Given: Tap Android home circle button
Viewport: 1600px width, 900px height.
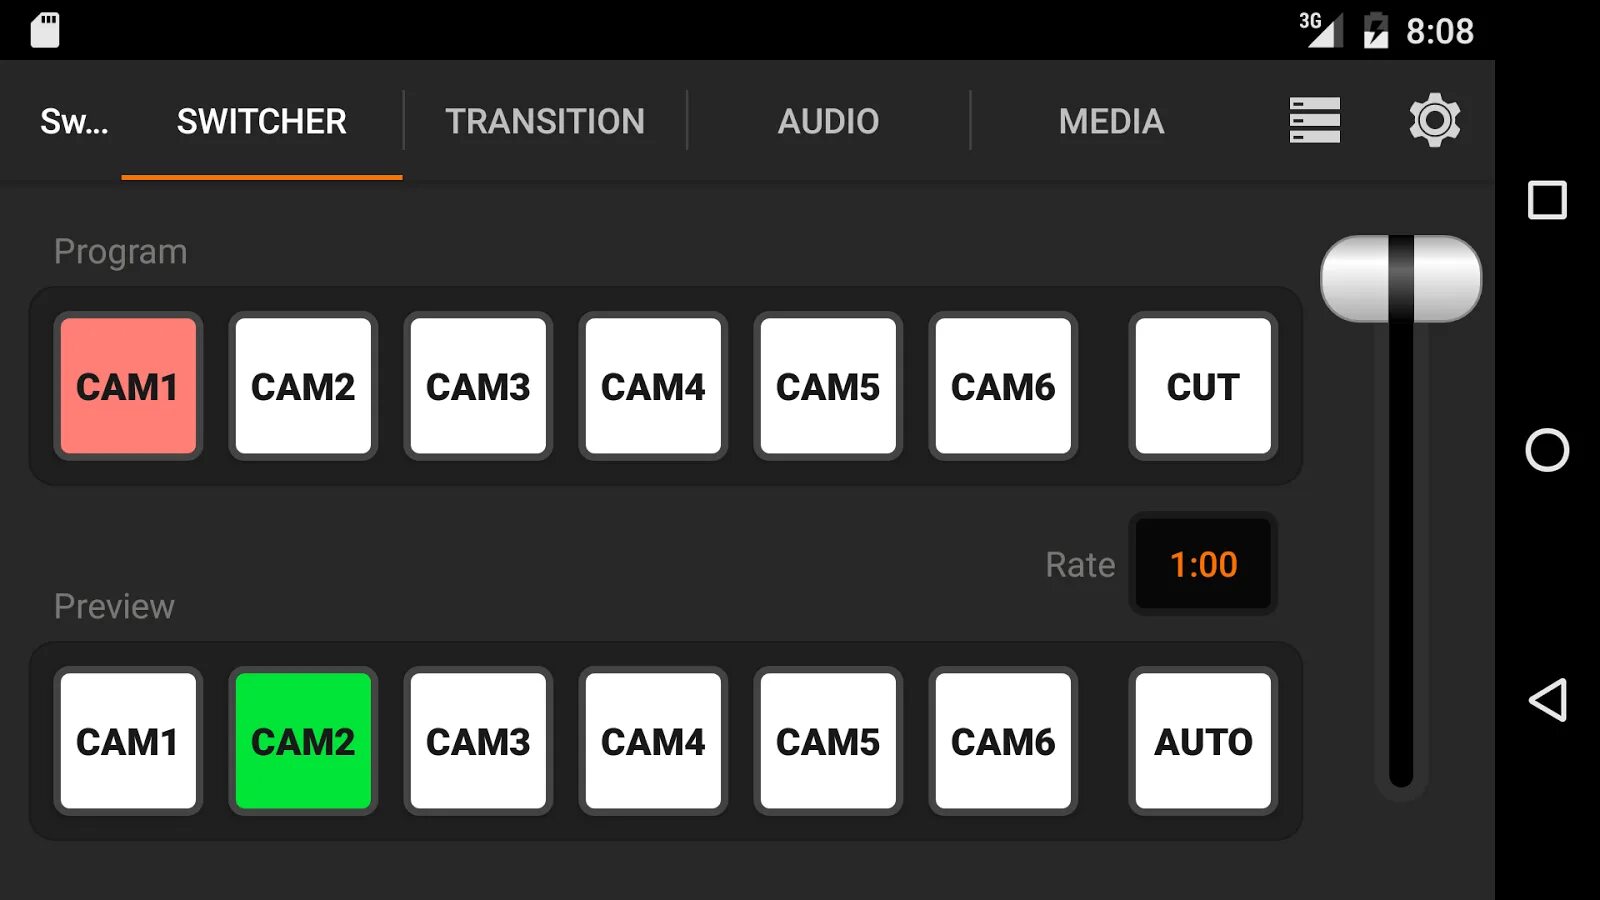Looking at the screenshot, I should pyautogui.click(x=1547, y=450).
